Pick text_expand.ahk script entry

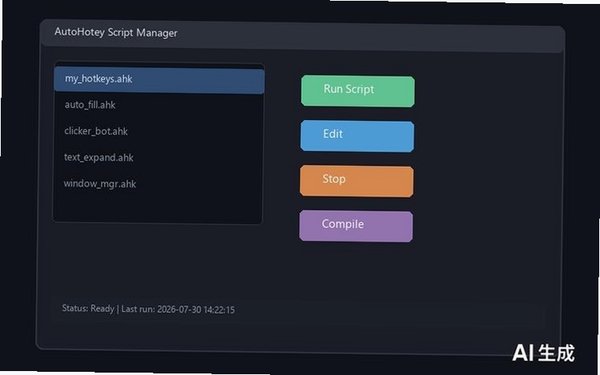[x=158, y=157]
